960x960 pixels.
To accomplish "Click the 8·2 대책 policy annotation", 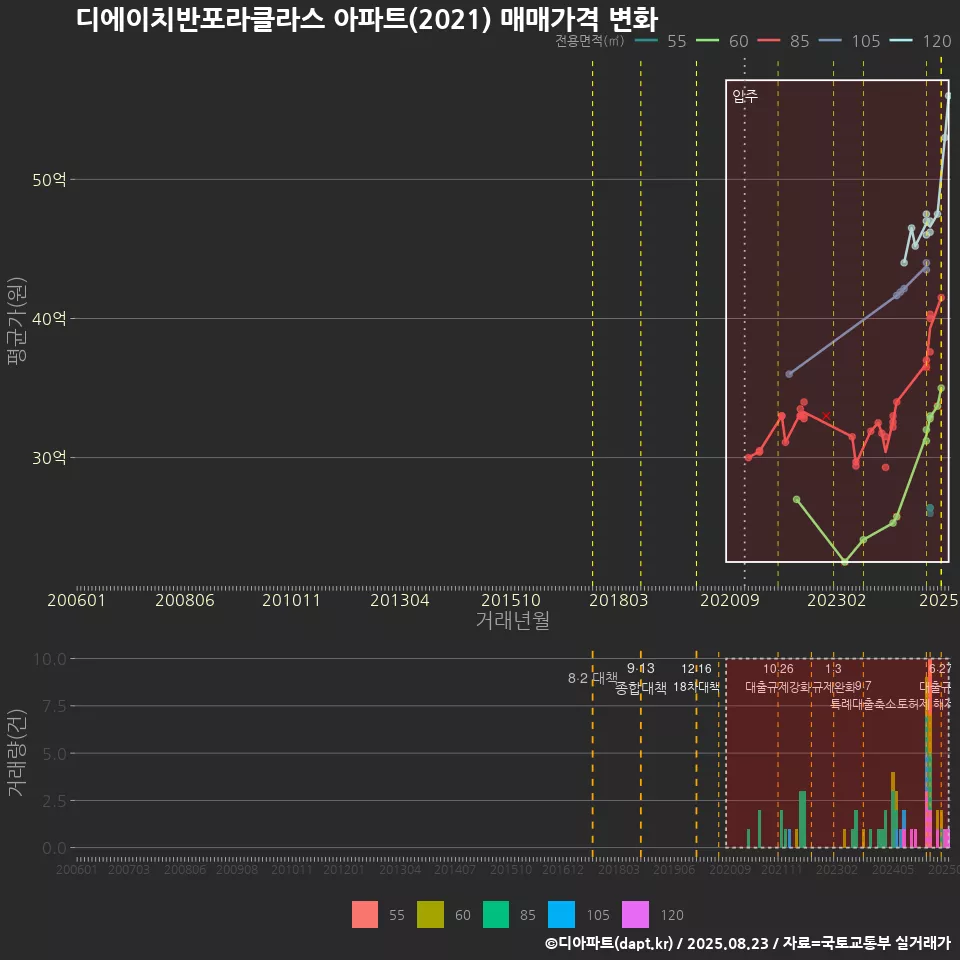I will click(593, 678).
